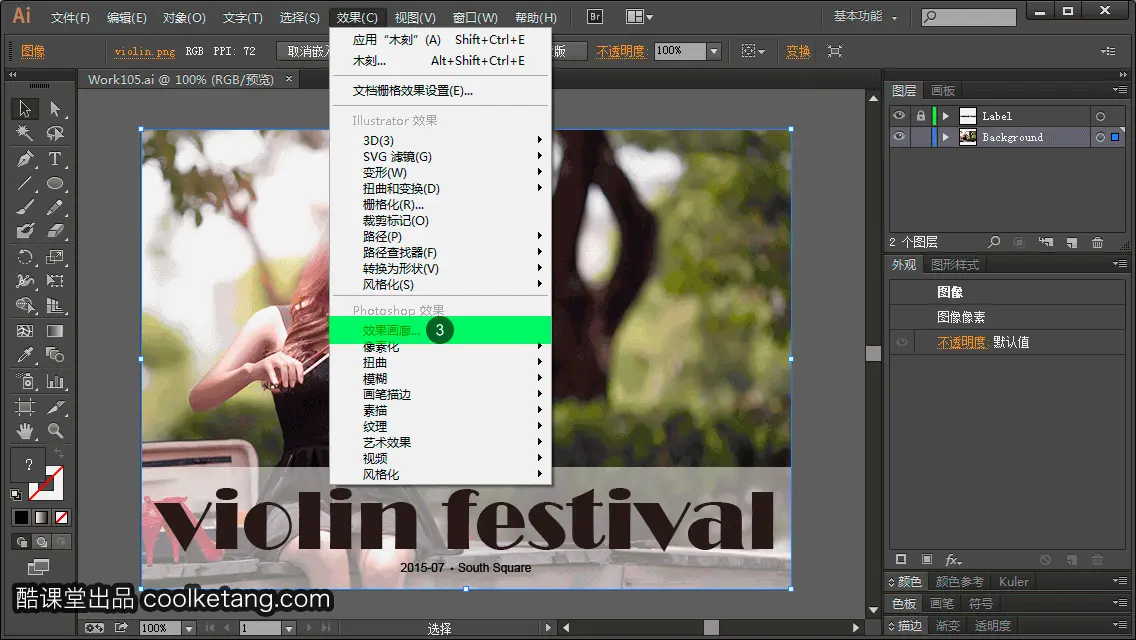Open the Layers panel flyout menu

(x=1120, y=90)
